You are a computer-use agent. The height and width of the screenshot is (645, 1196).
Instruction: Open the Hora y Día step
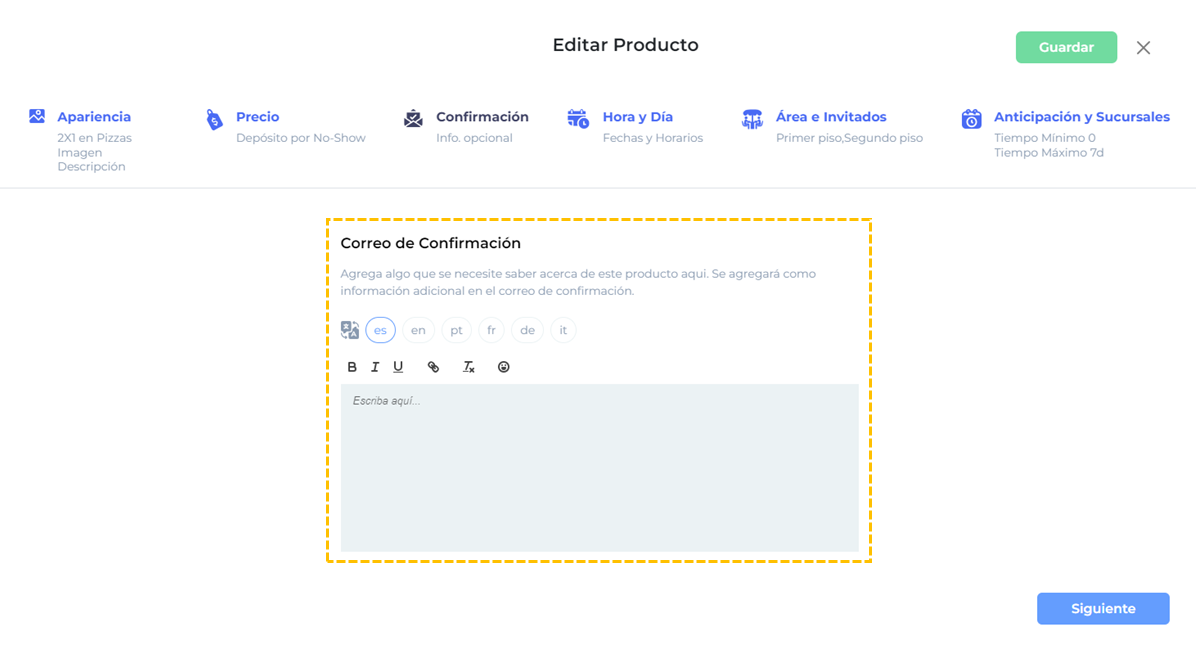coord(638,117)
